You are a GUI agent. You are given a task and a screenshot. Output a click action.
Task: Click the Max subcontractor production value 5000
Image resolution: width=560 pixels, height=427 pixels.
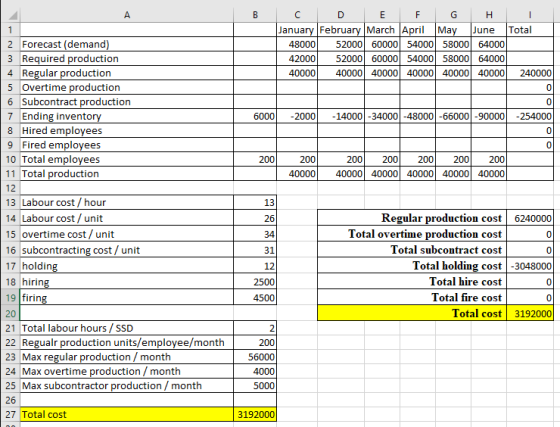click(255, 386)
